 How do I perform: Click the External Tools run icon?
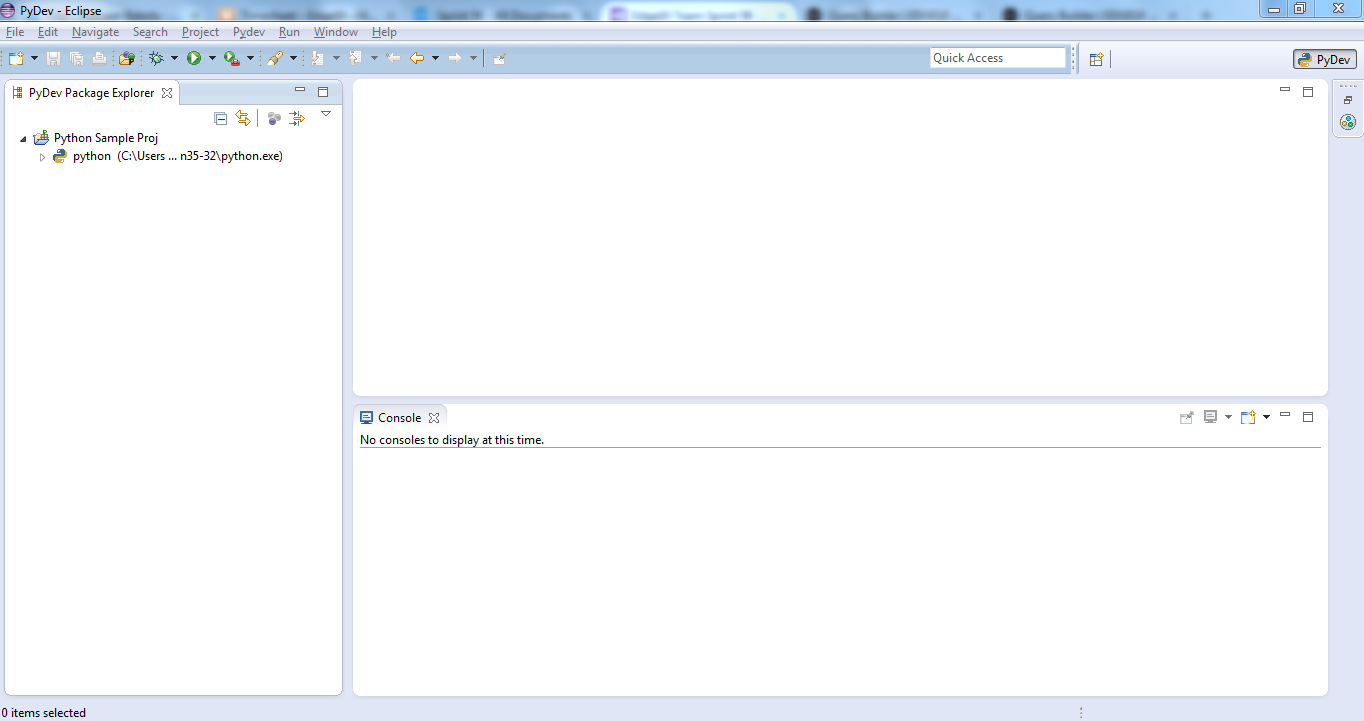point(232,59)
